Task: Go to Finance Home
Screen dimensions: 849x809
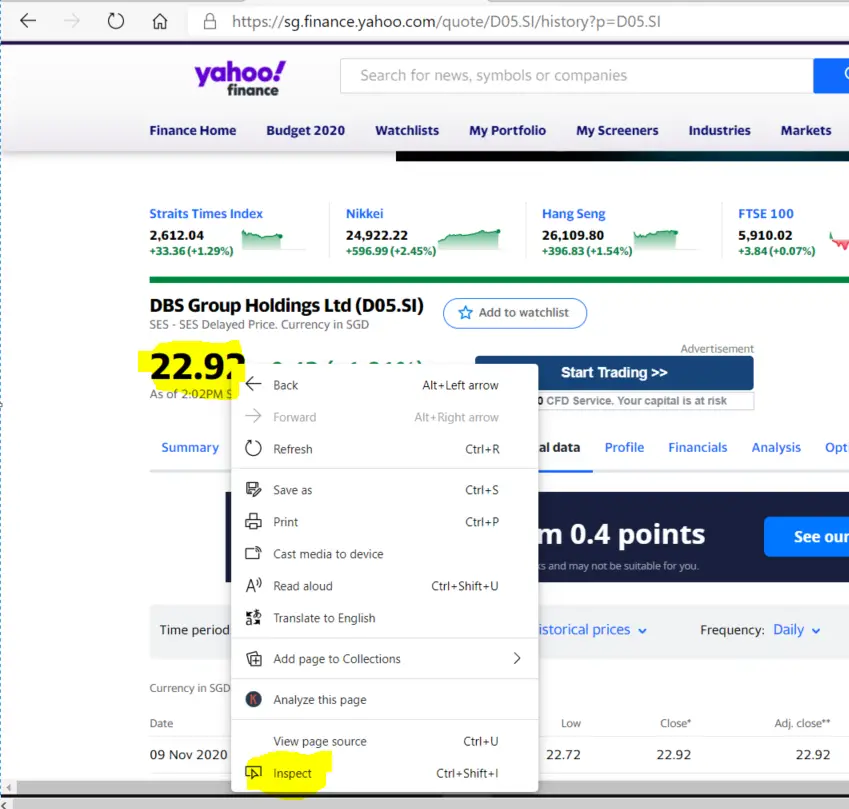Action: [193, 131]
